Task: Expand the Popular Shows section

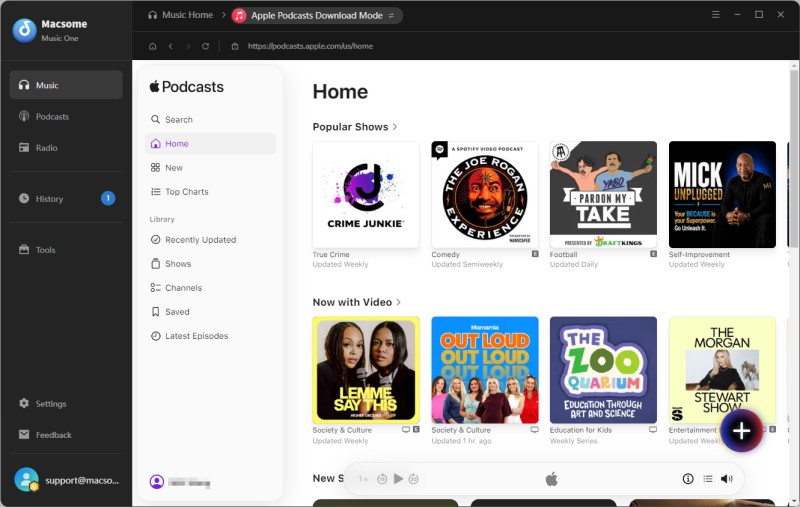Action: [355, 126]
